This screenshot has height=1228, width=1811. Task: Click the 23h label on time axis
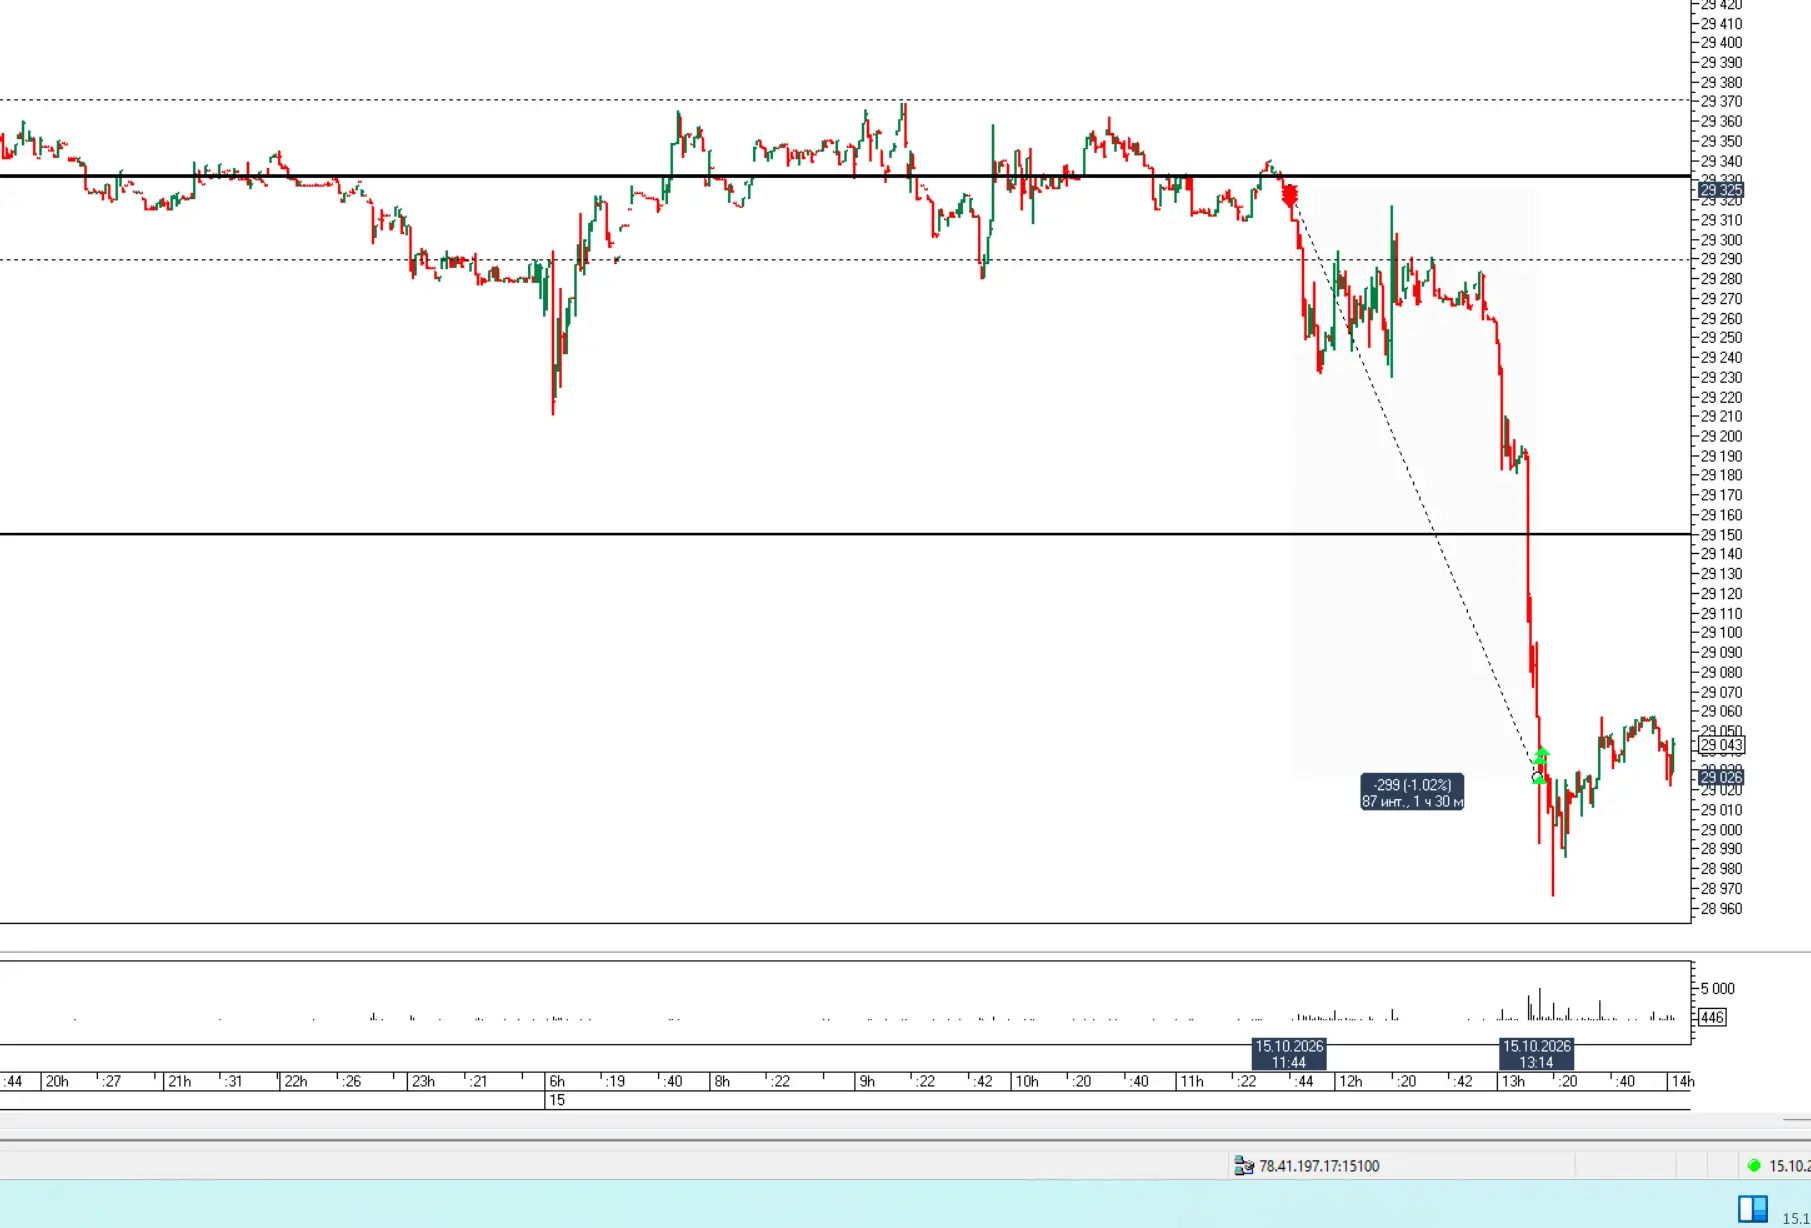click(423, 1081)
